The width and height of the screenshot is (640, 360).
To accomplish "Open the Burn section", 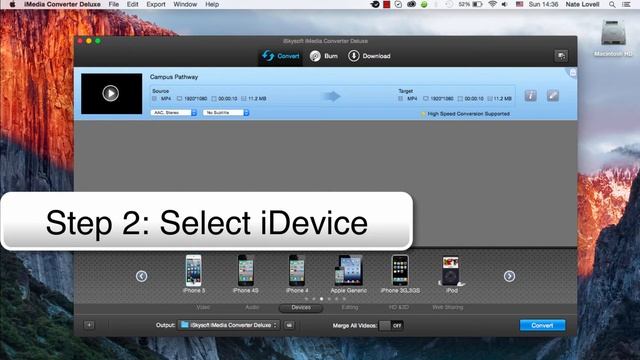I will 324,56.
